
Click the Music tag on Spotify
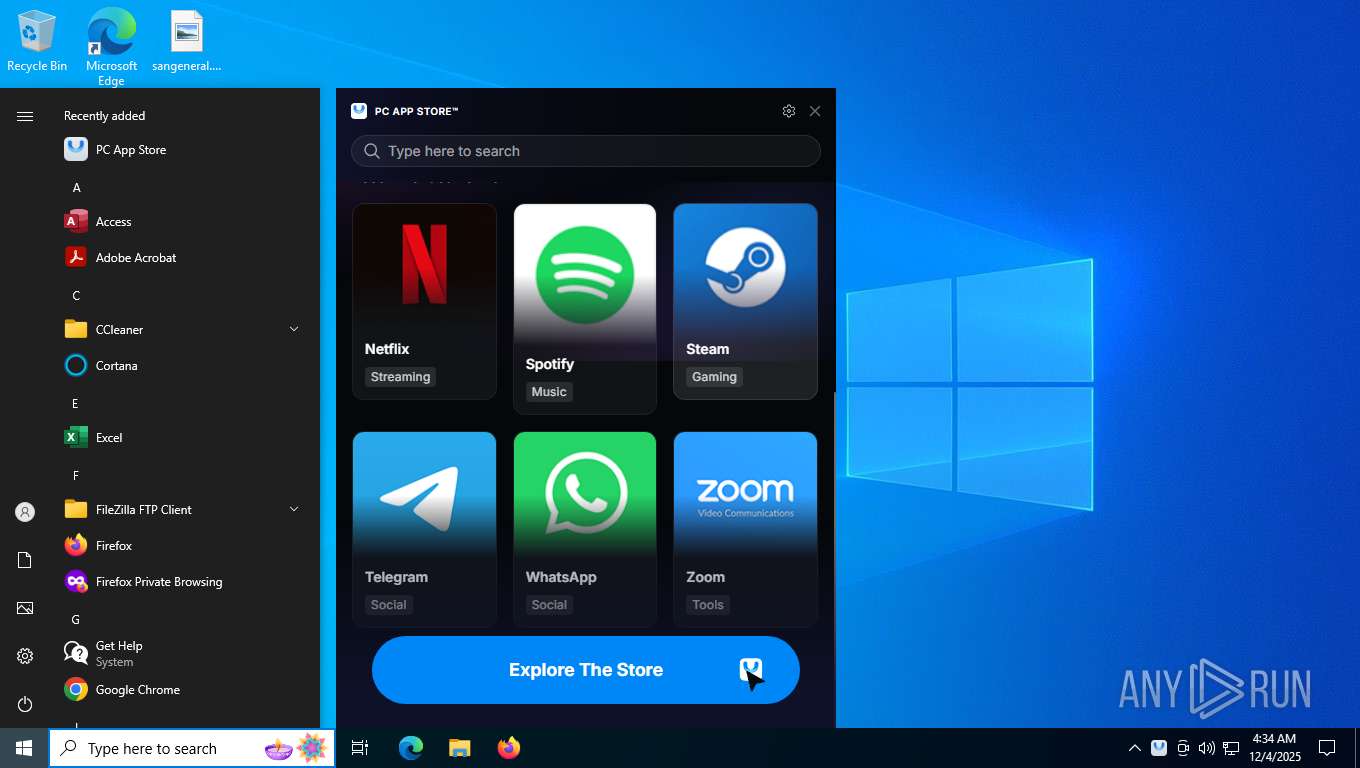[x=549, y=392]
